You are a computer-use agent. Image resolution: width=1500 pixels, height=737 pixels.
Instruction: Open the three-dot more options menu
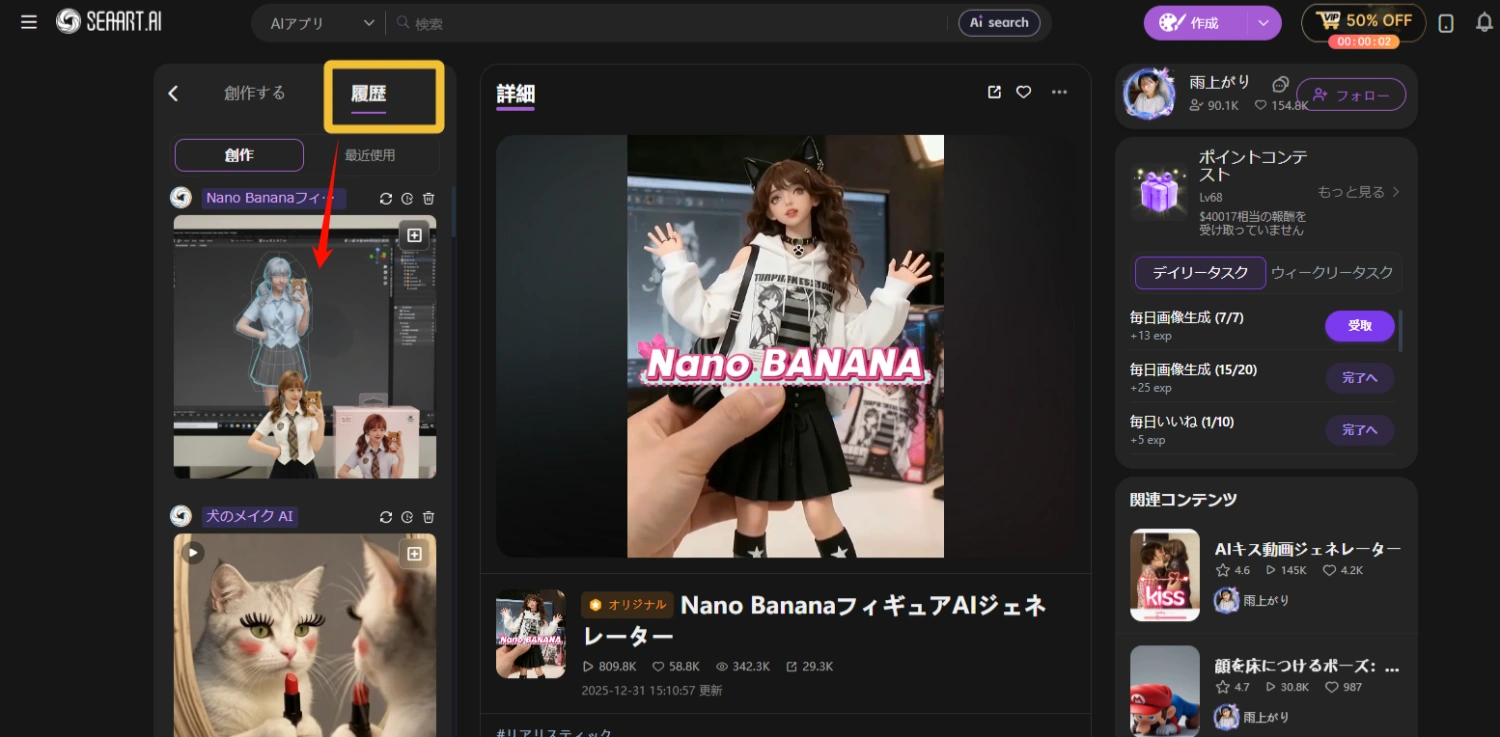(1059, 92)
